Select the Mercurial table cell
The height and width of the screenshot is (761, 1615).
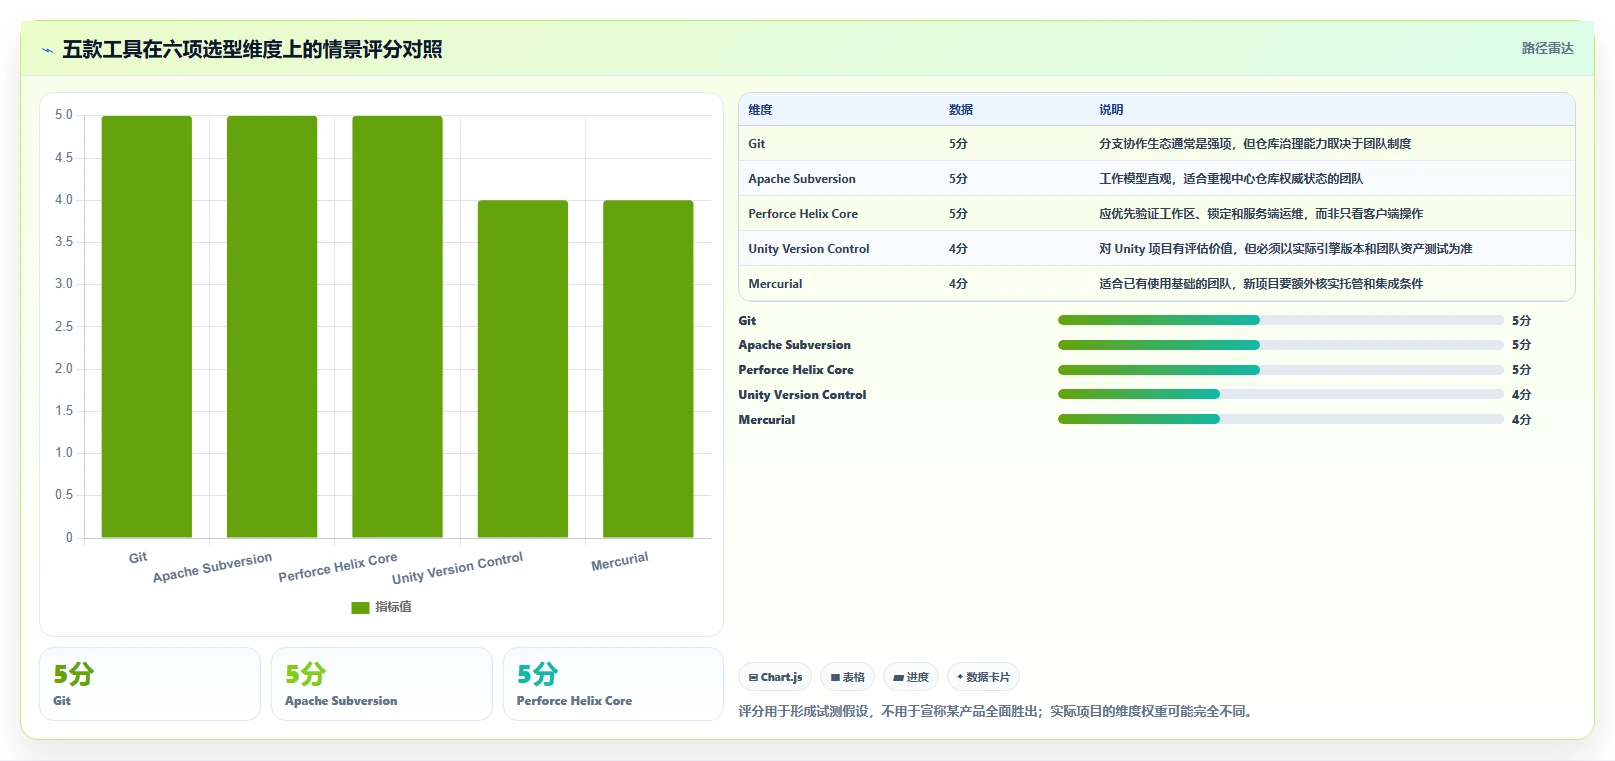tap(775, 284)
